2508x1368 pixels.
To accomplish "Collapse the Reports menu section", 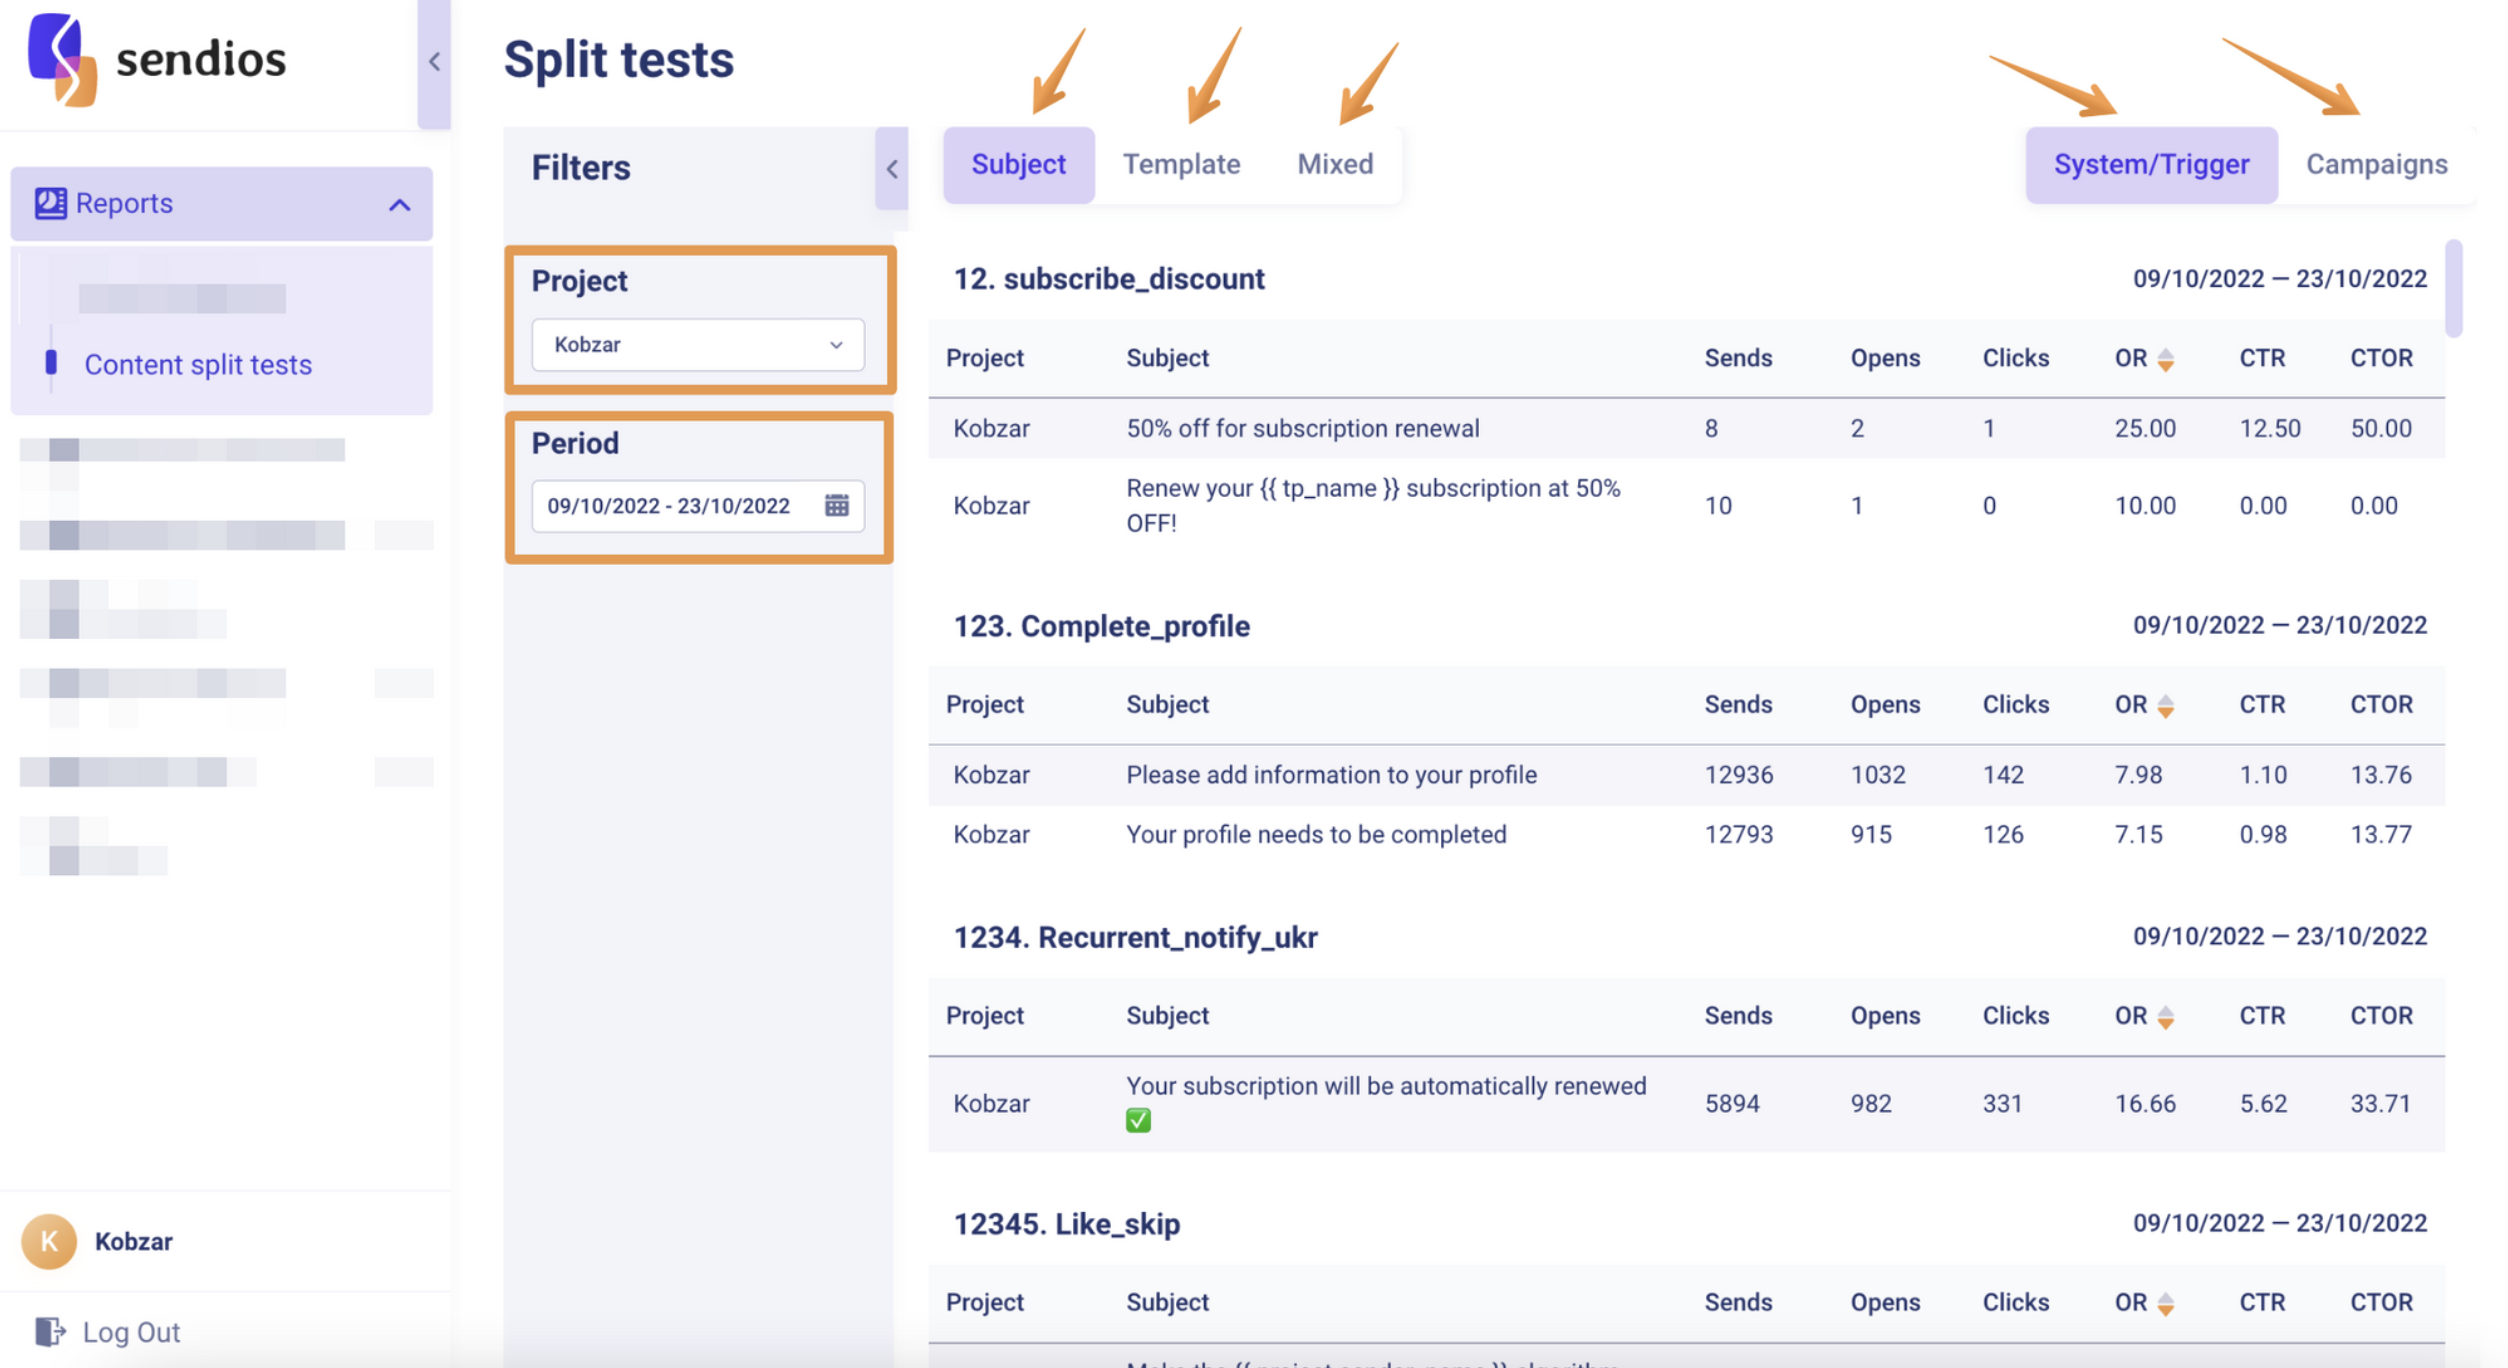I will click(x=399, y=205).
